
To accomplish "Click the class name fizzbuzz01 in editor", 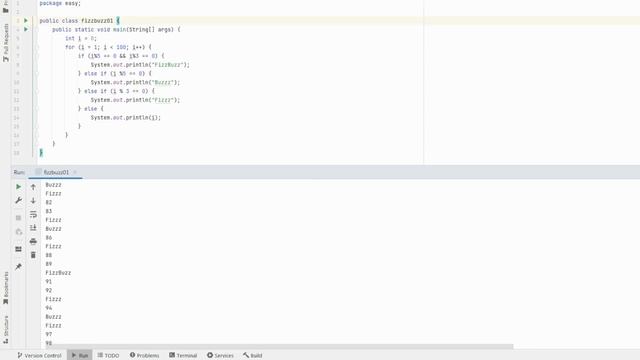I will [x=97, y=21].
